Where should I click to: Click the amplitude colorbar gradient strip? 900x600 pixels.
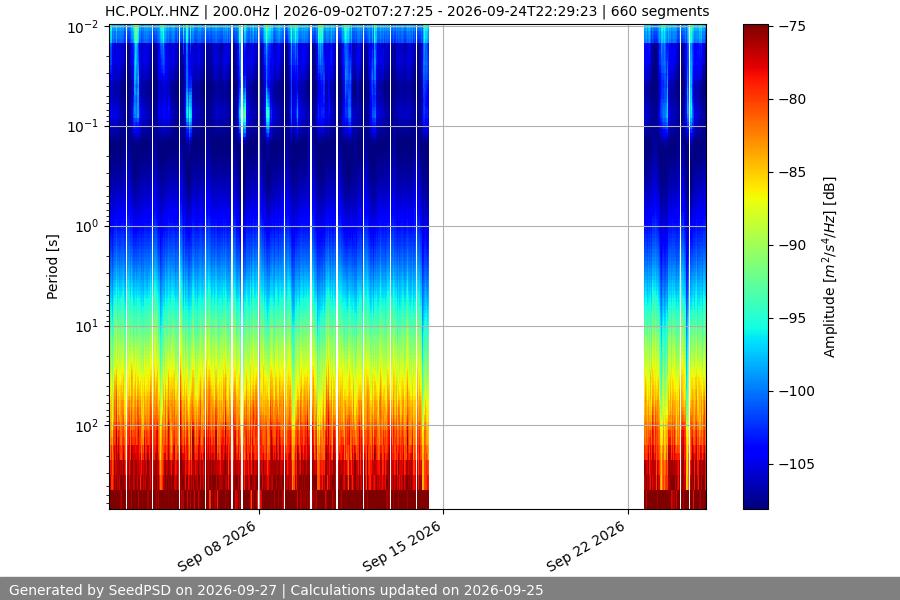coord(755,267)
